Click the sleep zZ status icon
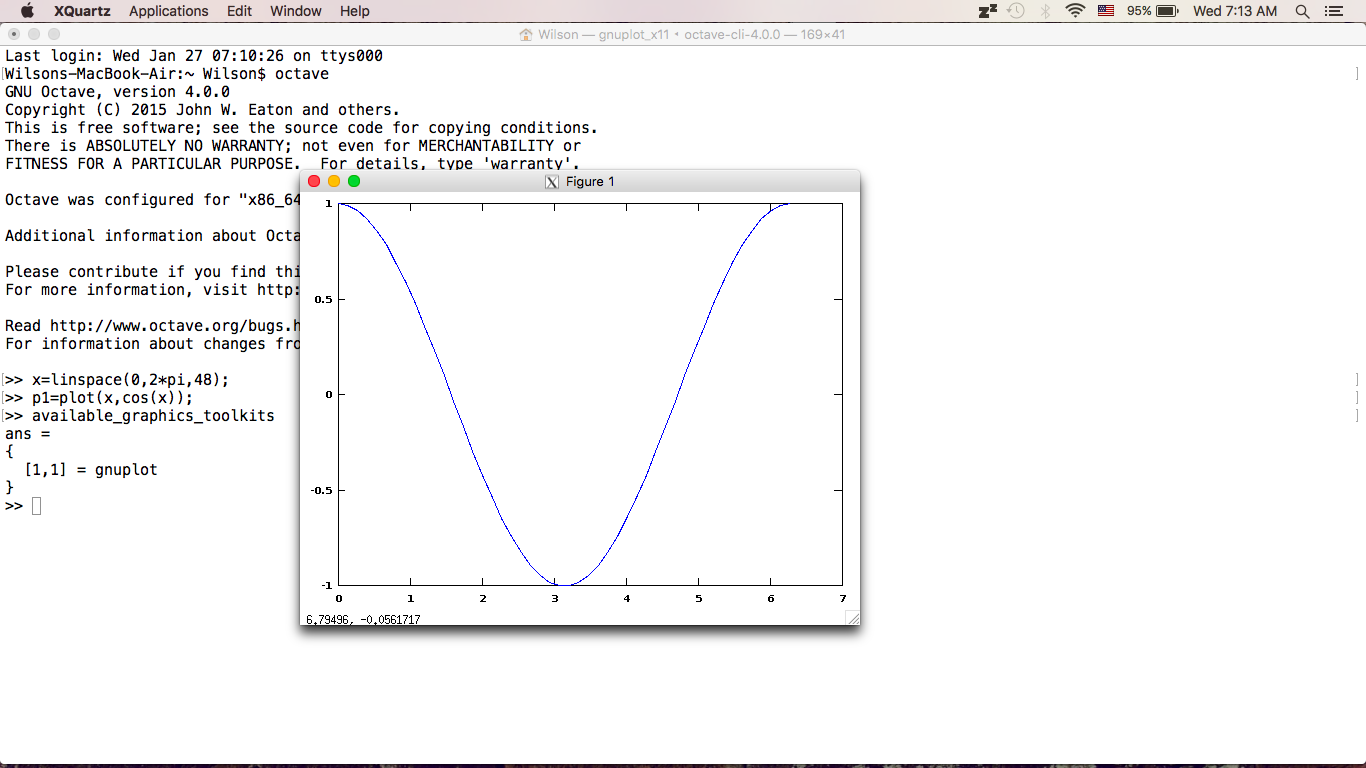 coord(987,11)
